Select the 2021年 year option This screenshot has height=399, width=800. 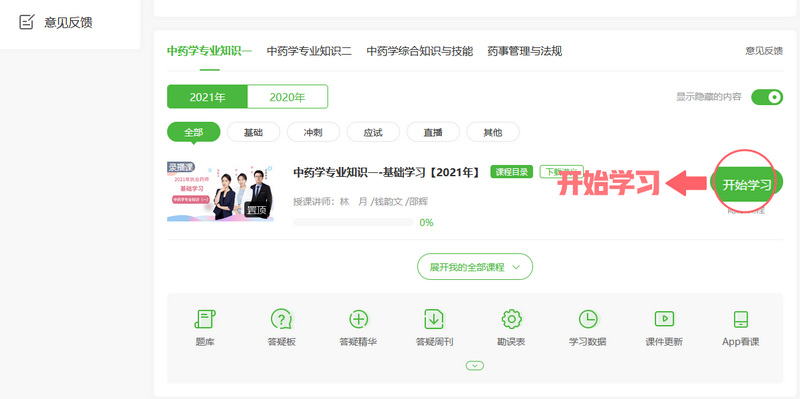(207, 97)
